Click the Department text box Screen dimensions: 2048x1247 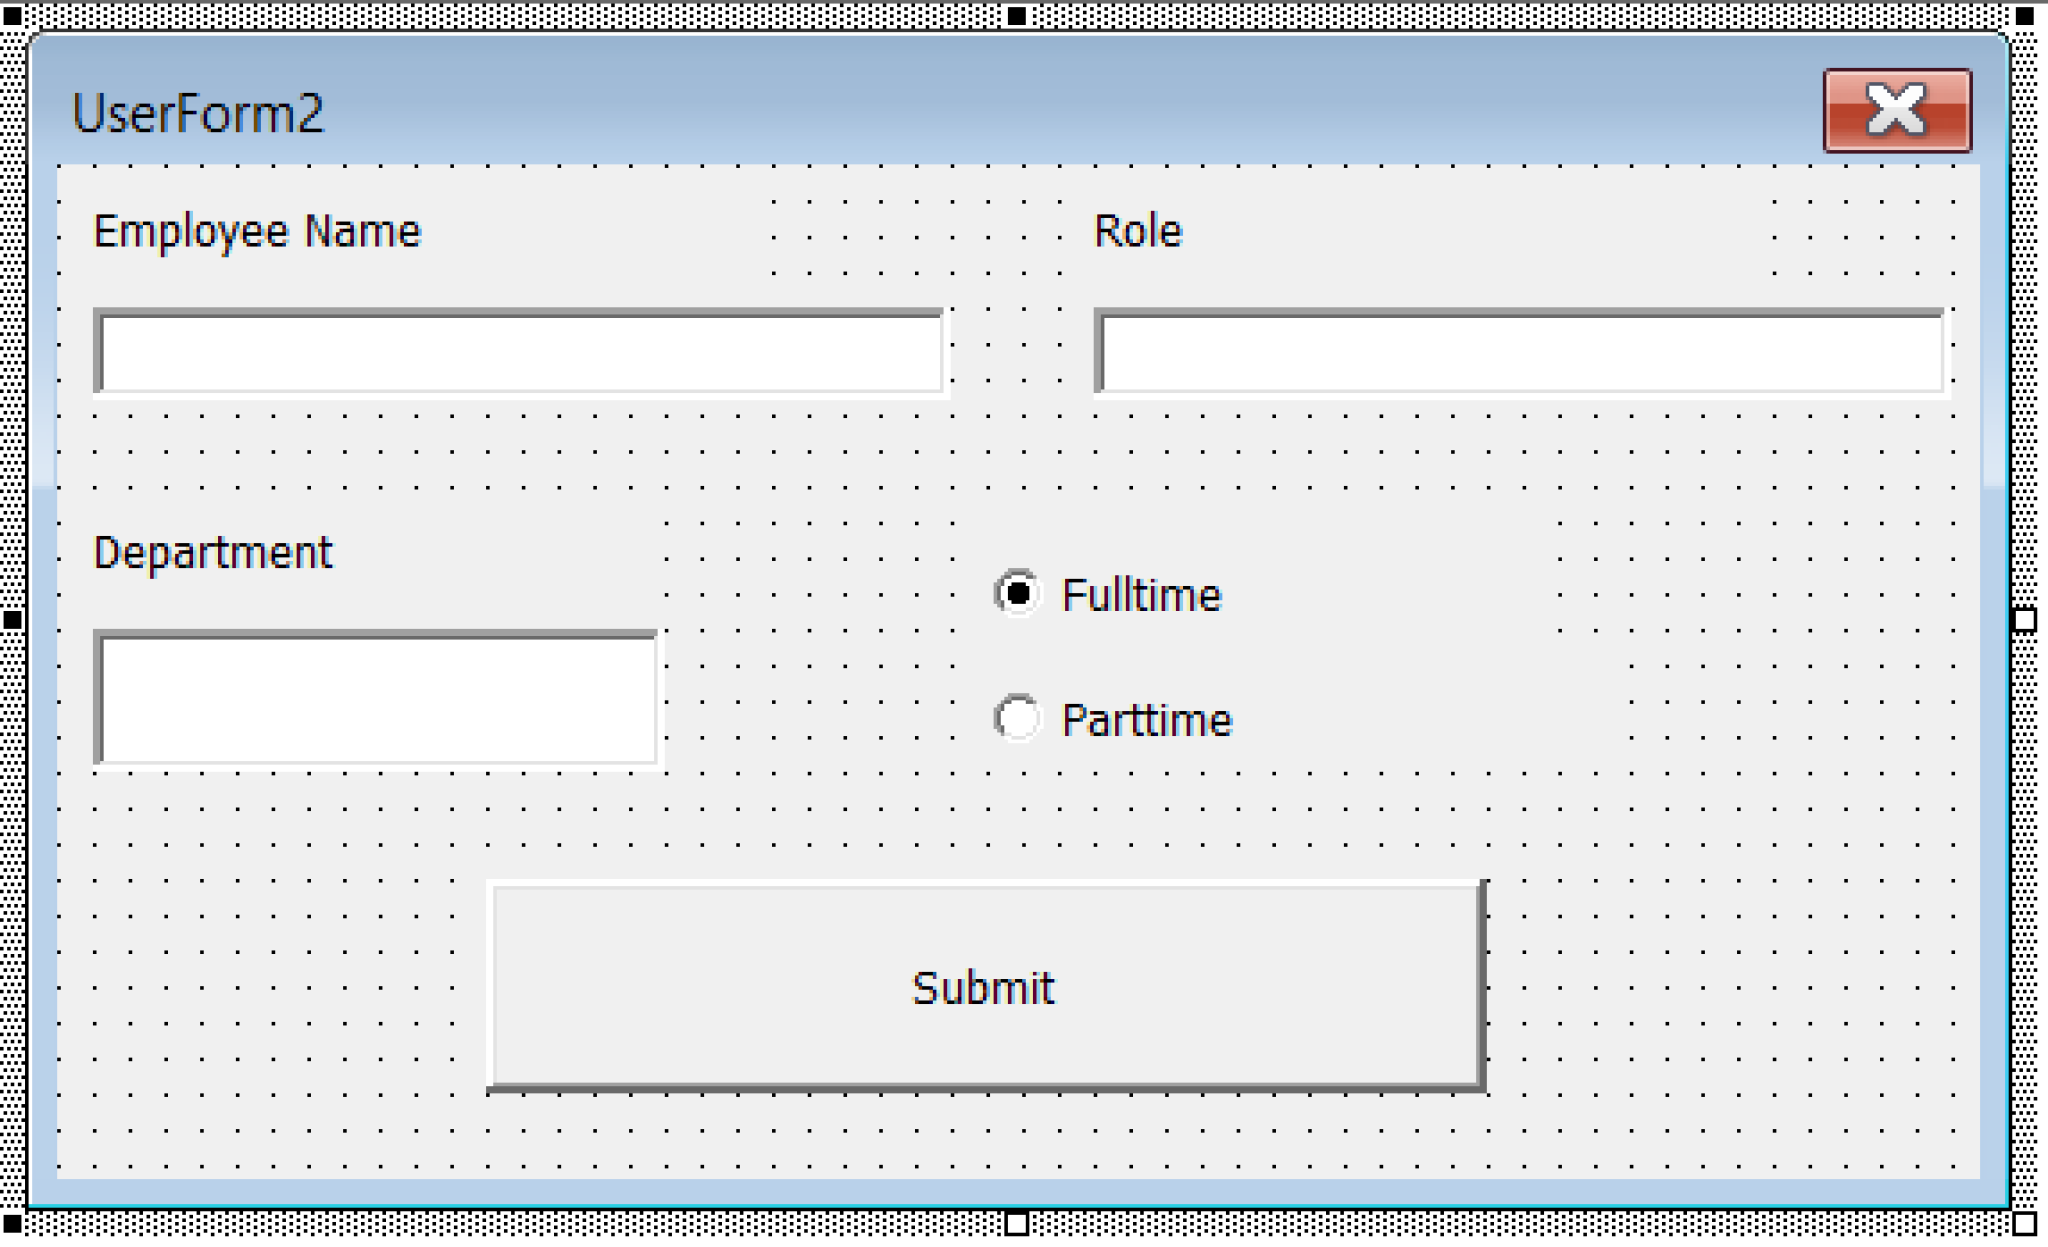[x=377, y=699]
